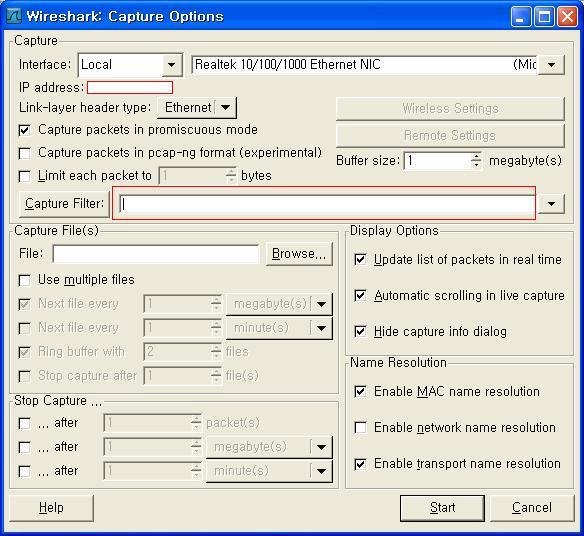Toggle Capture packets in promiscuous mode

25,130
